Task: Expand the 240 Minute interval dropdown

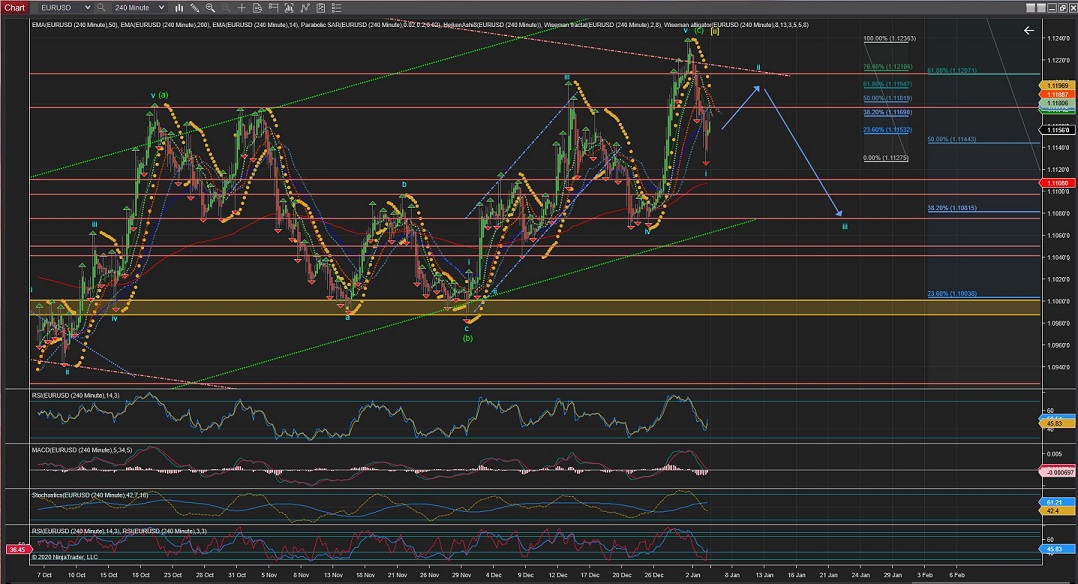Action: (161, 7)
